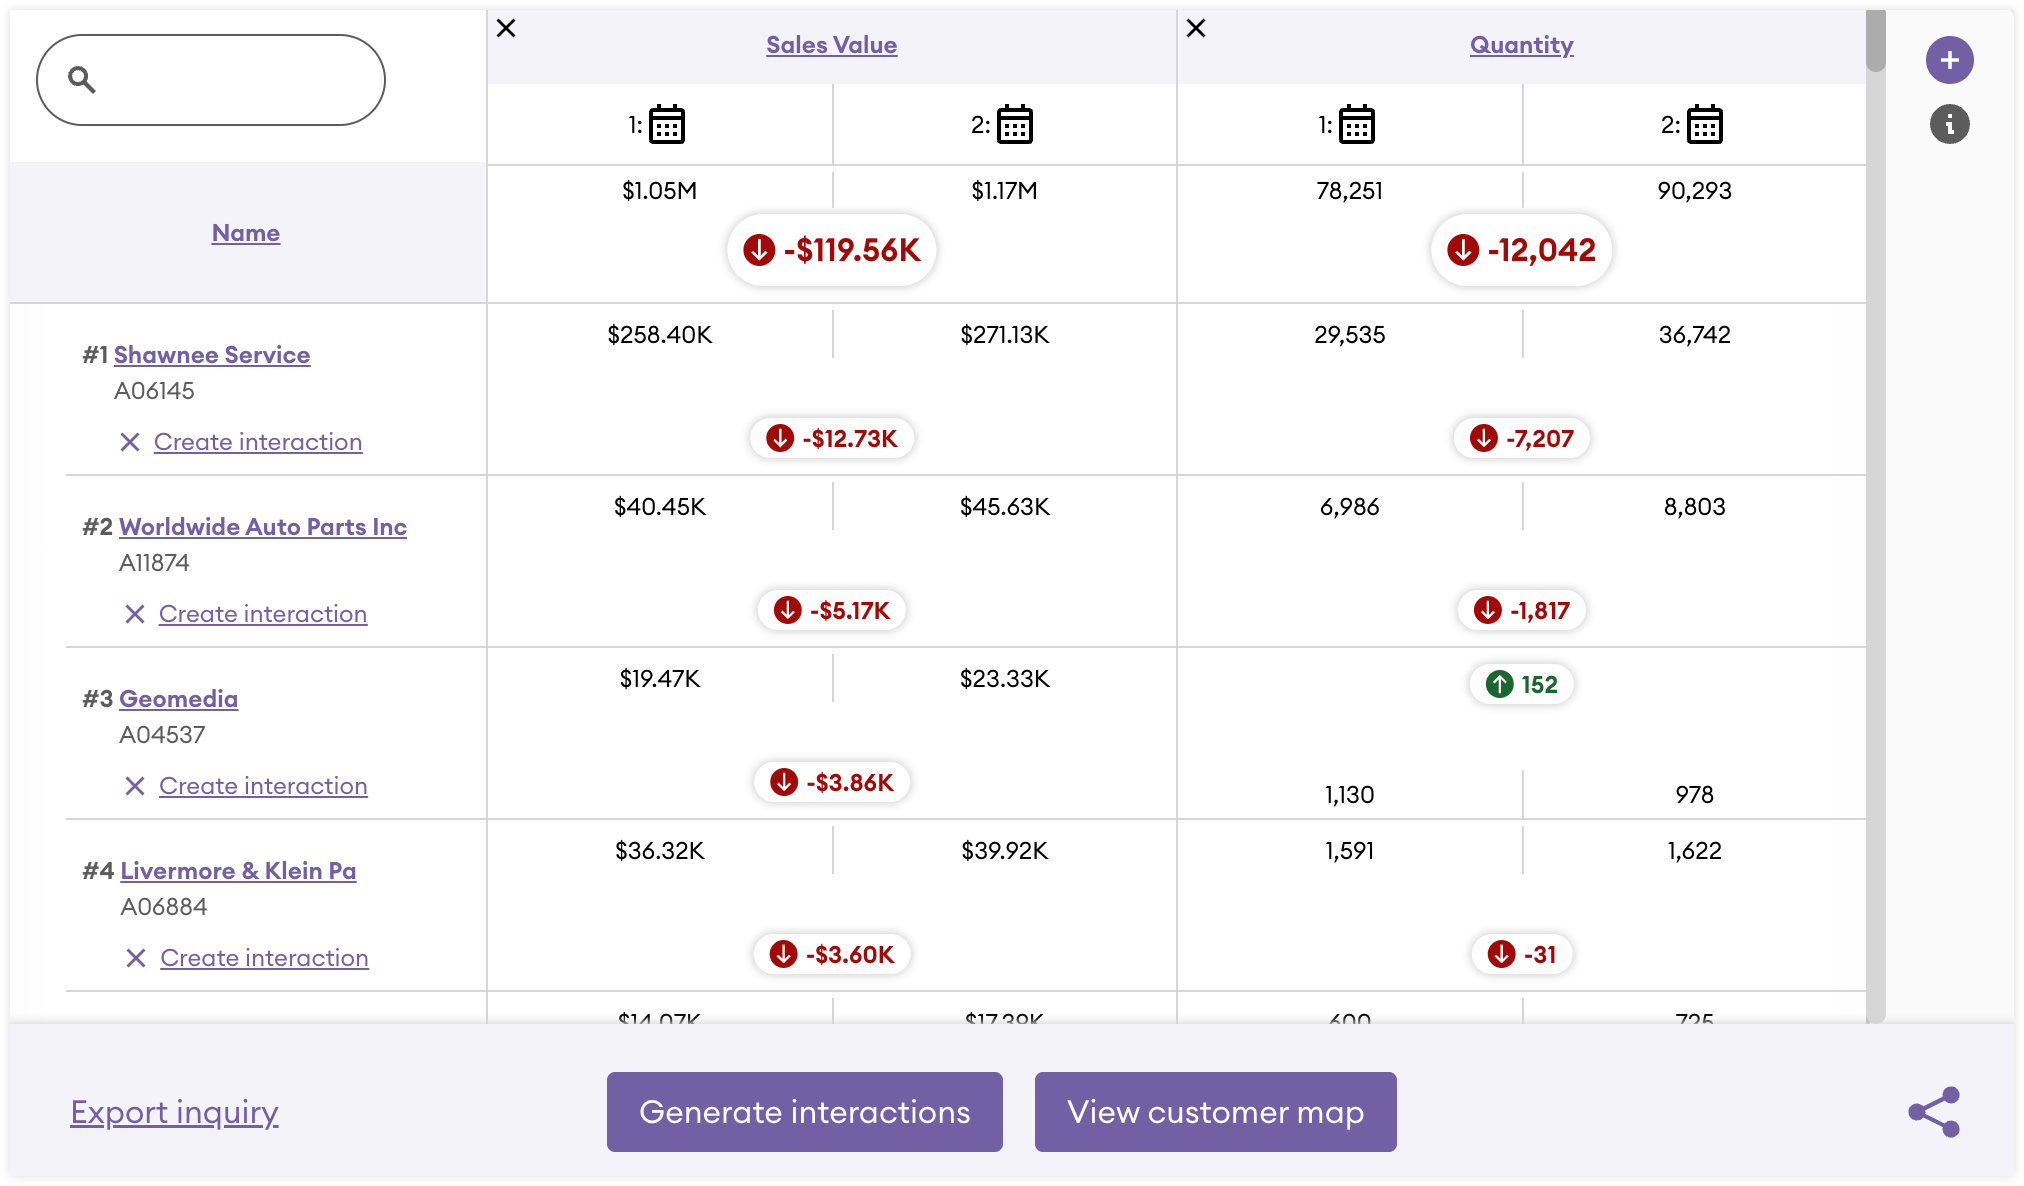Click the share icon

(1934, 1112)
